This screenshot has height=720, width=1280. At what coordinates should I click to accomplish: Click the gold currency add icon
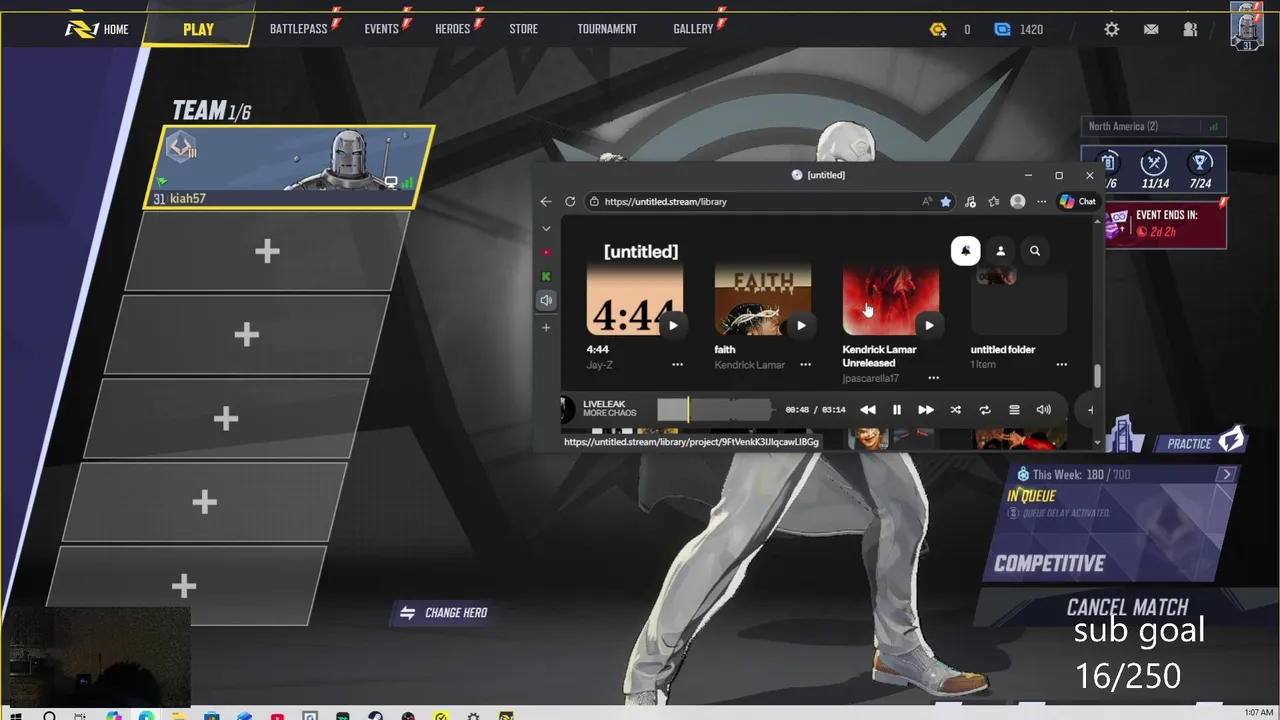pyautogui.click(x=938, y=29)
